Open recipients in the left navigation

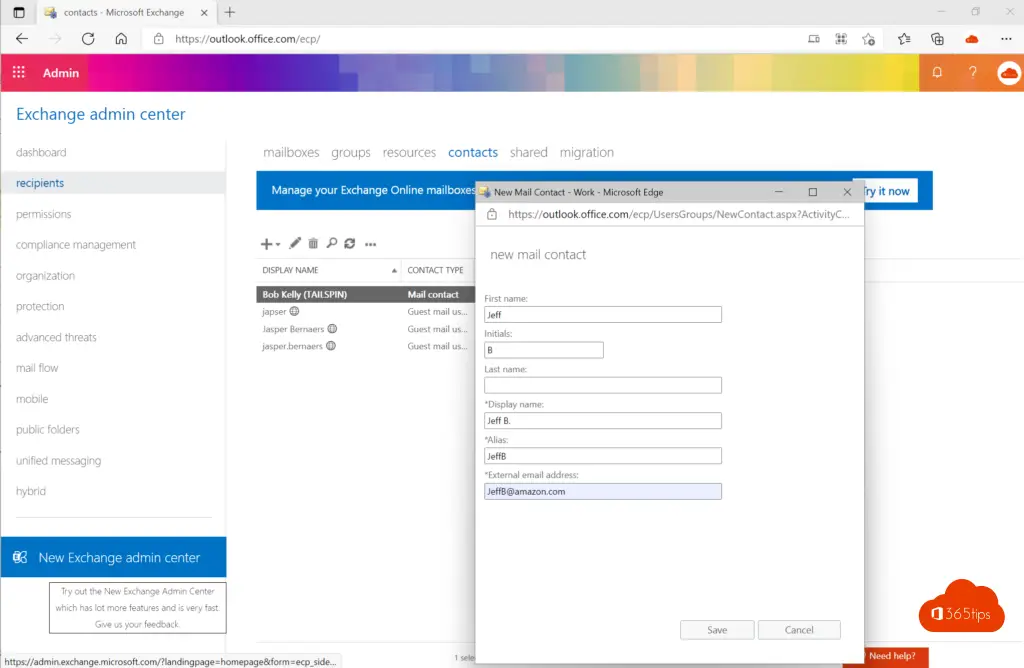pyautogui.click(x=40, y=183)
